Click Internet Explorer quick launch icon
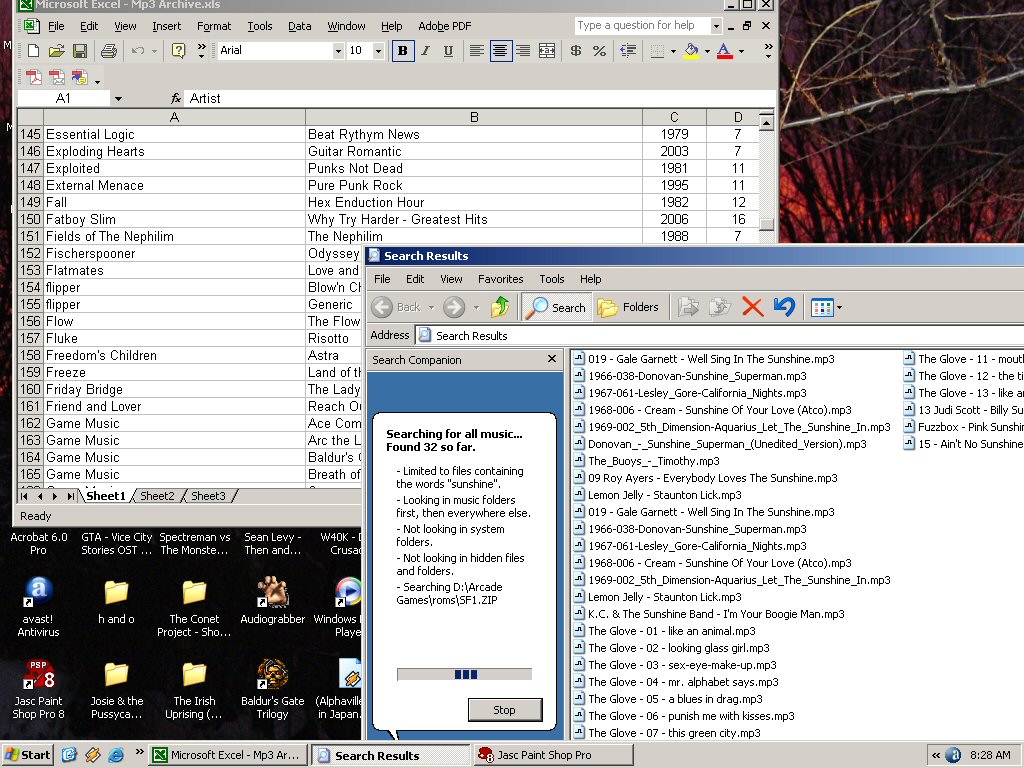Viewport: 1024px width, 768px height. click(x=116, y=755)
